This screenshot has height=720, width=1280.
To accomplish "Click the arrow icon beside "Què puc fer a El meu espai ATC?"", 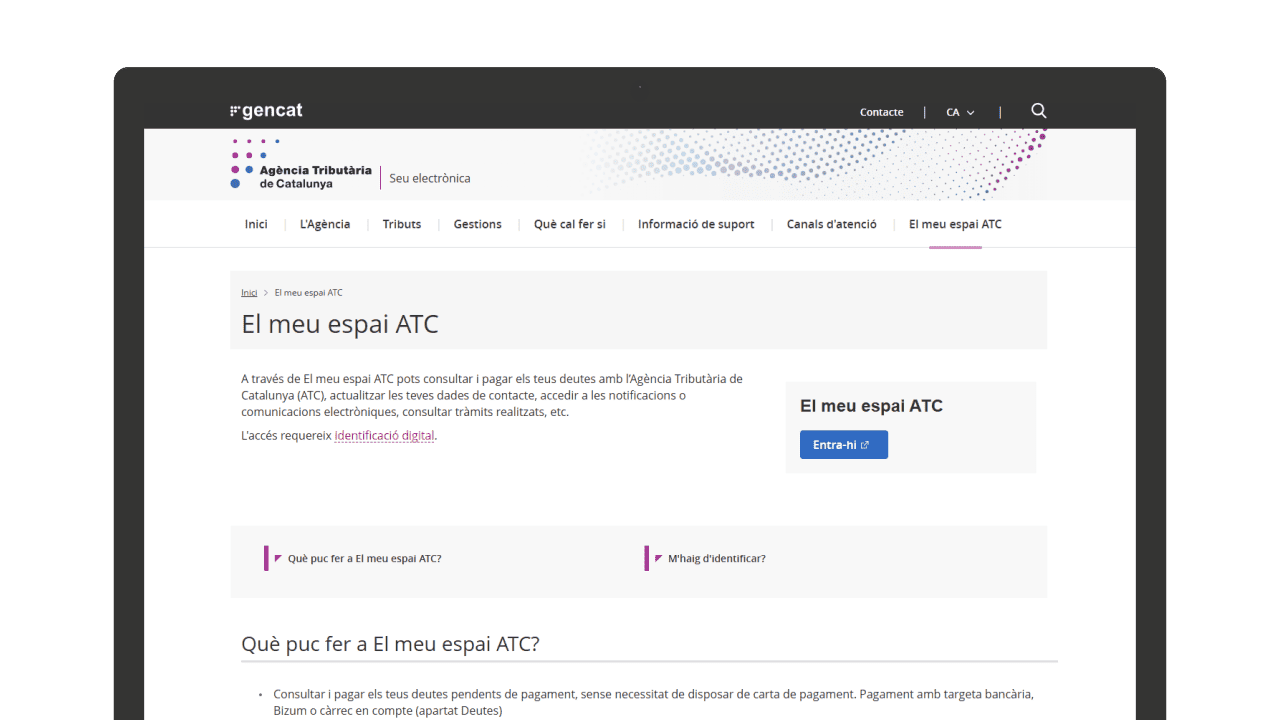I will click(278, 558).
